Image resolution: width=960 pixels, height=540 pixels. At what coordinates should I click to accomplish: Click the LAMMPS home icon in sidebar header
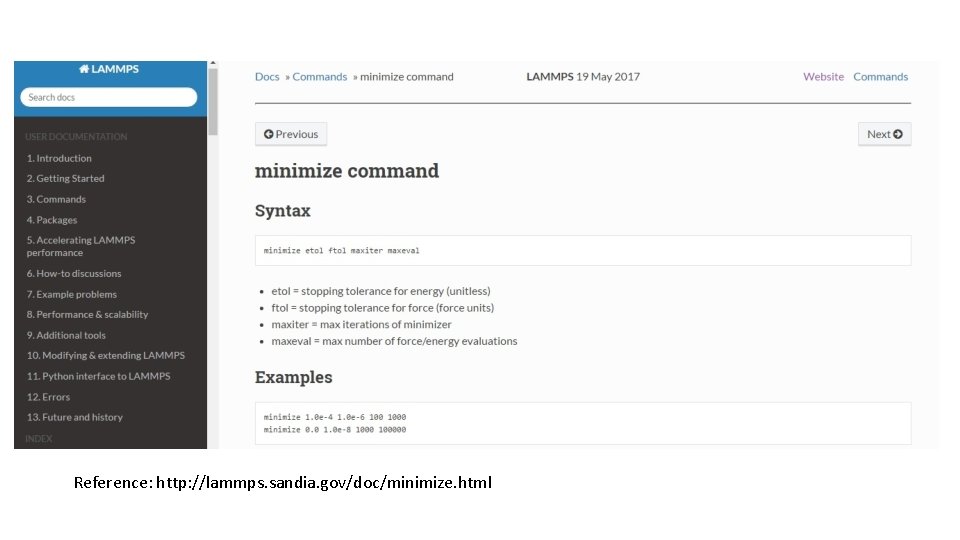[x=84, y=69]
